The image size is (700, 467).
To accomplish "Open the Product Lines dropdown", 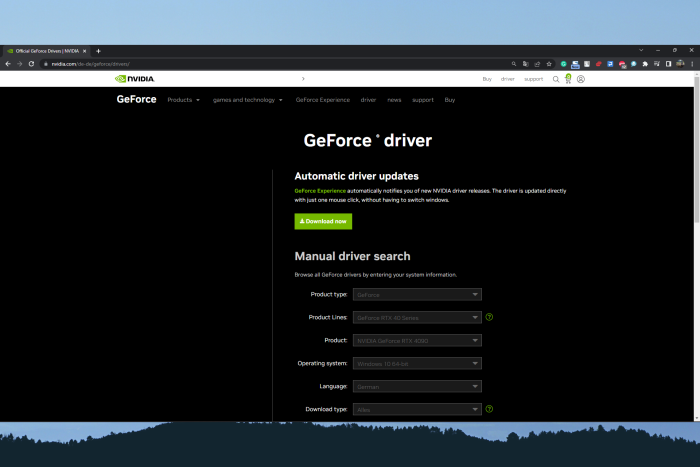I will pyautogui.click(x=417, y=317).
